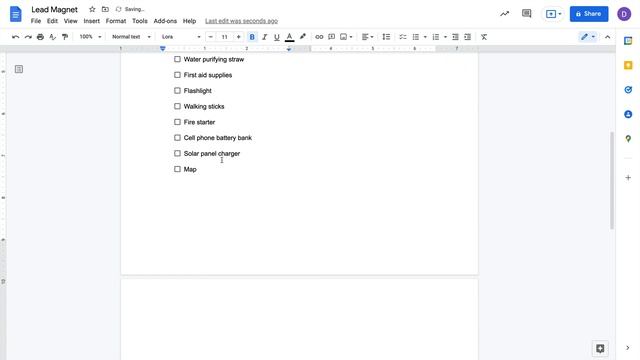Open the activity dashboard trend icon
640x360 pixels.
point(504,14)
